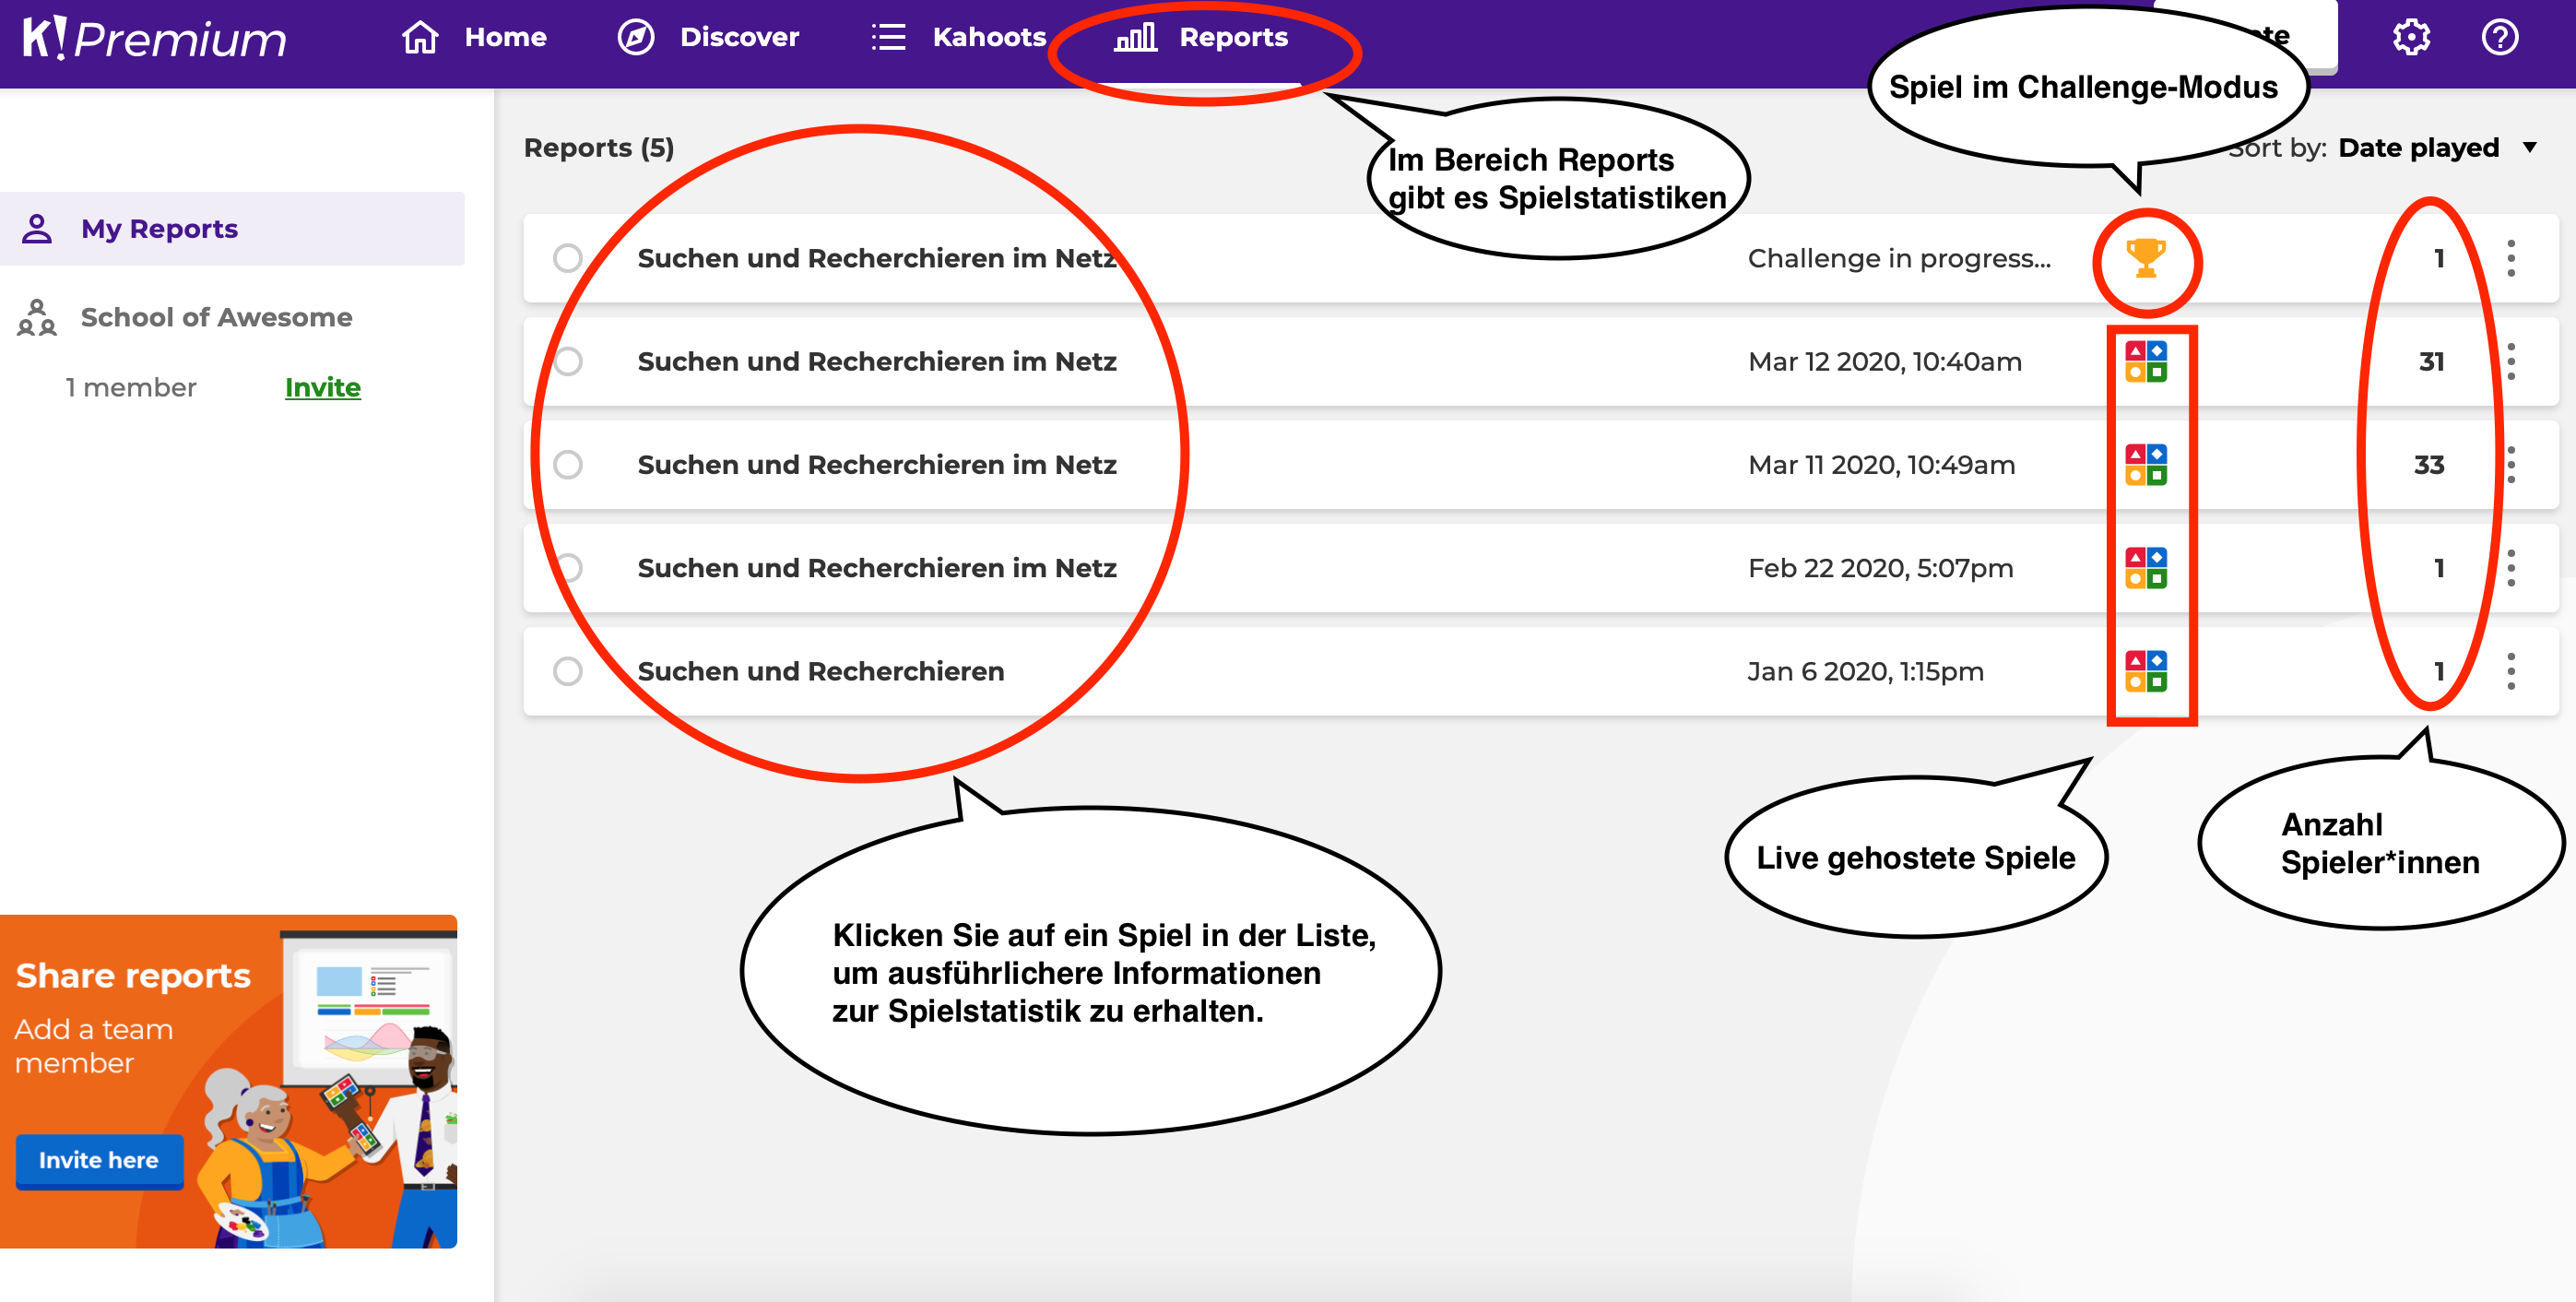Click the School of Awesome group icon

37,317
